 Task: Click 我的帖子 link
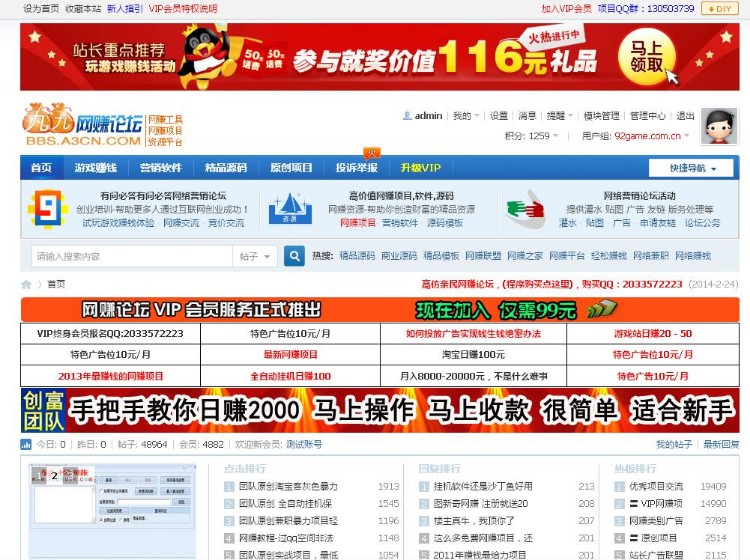(x=673, y=444)
